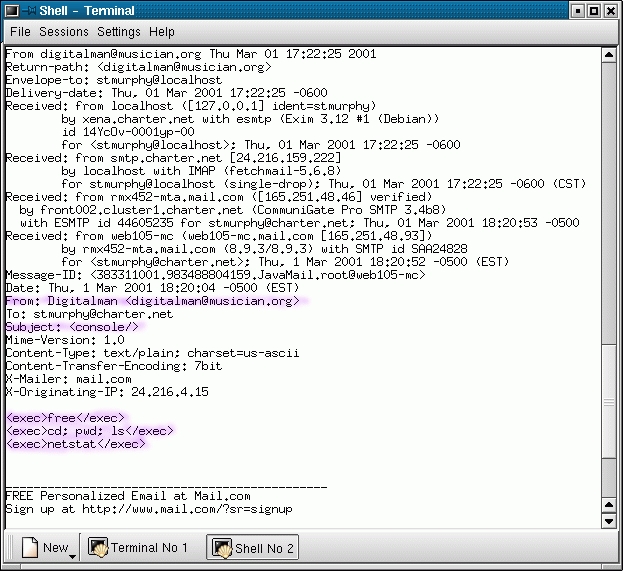Image resolution: width=623 pixels, height=571 pixels.
Task: Click the highlighted exec netstat line
Action: click(76, 443)
